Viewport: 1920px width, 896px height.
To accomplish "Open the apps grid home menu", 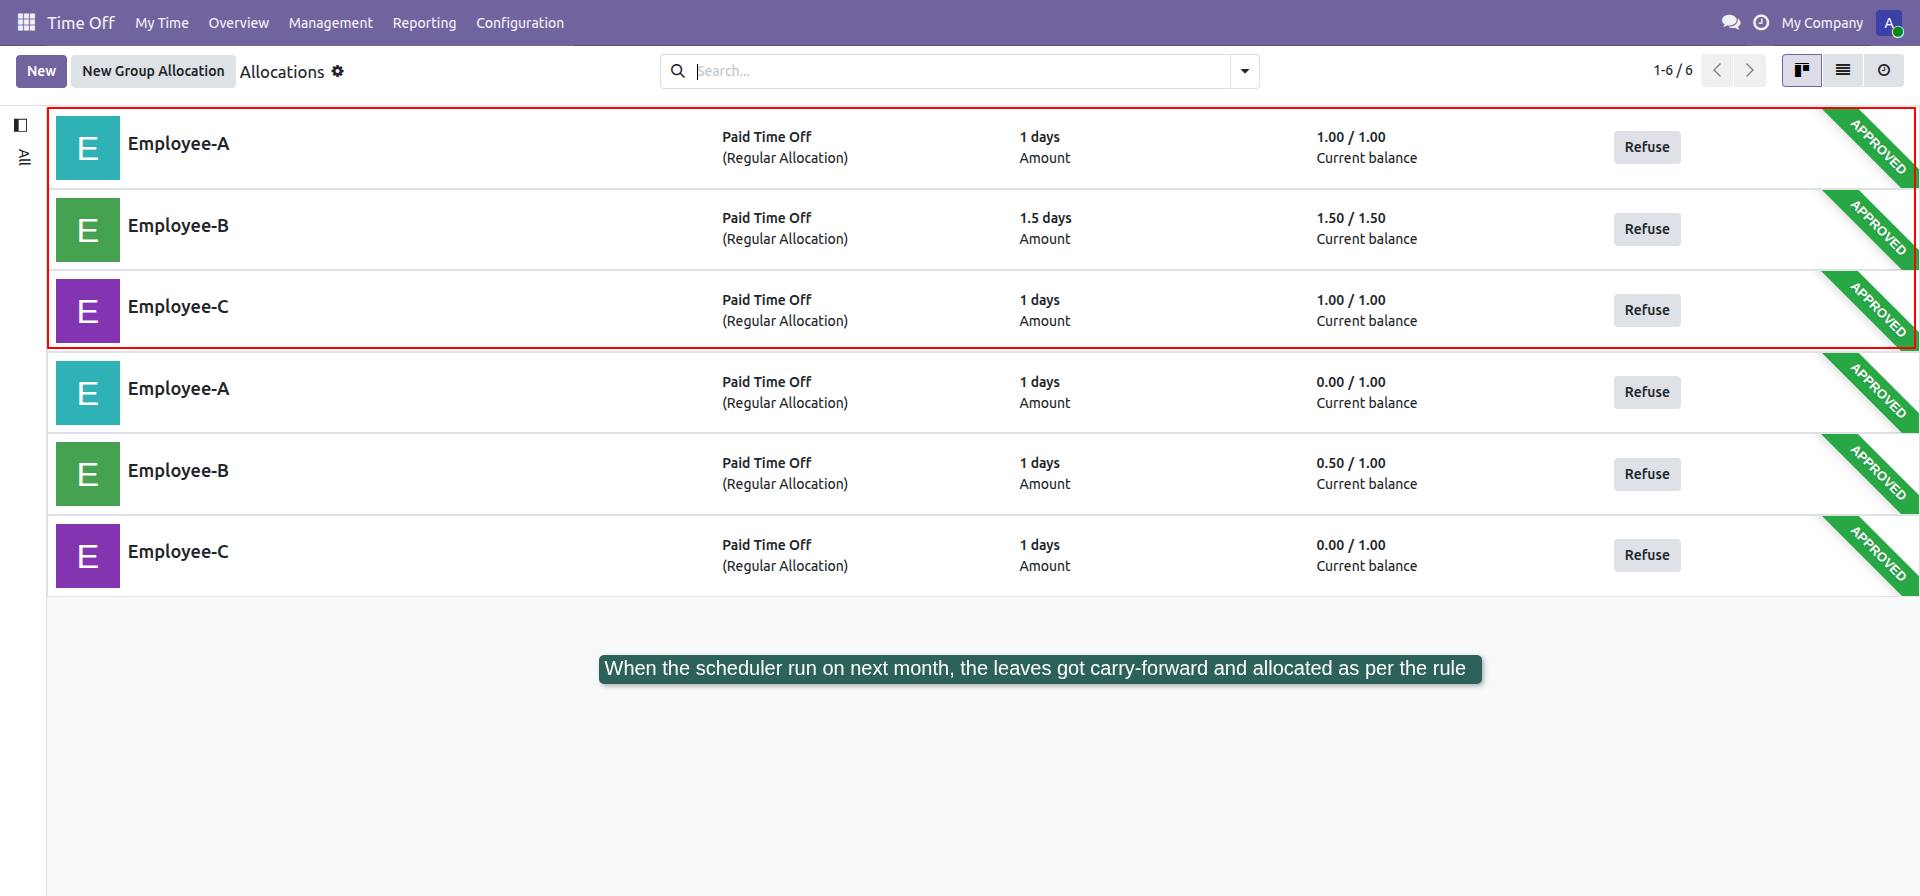I will coord(26,22).
